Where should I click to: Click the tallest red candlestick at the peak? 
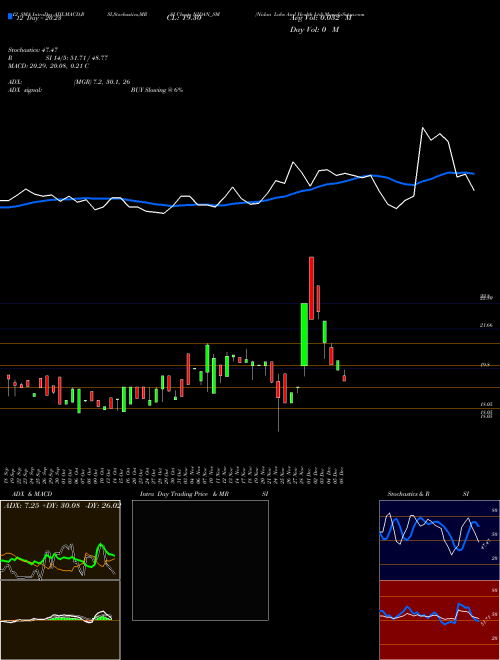click(311, 288)
